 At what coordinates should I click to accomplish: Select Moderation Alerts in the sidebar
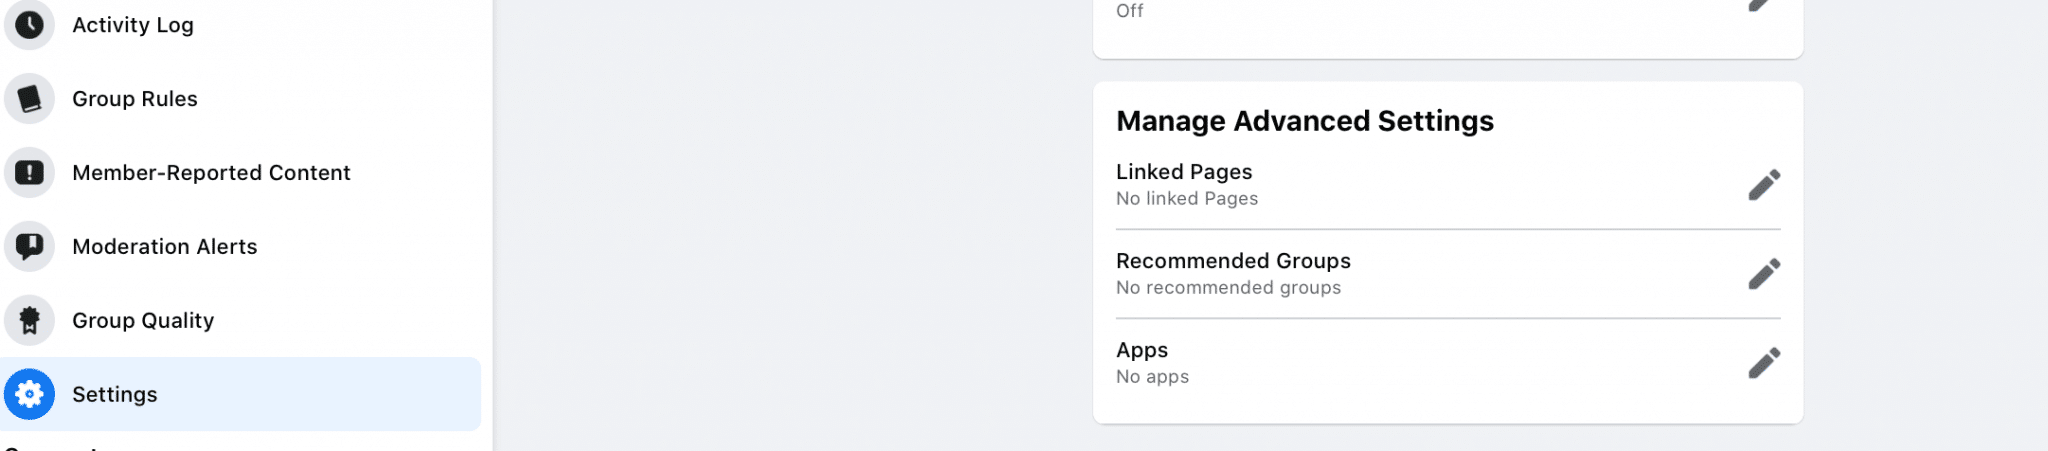(x=165, y=247)
